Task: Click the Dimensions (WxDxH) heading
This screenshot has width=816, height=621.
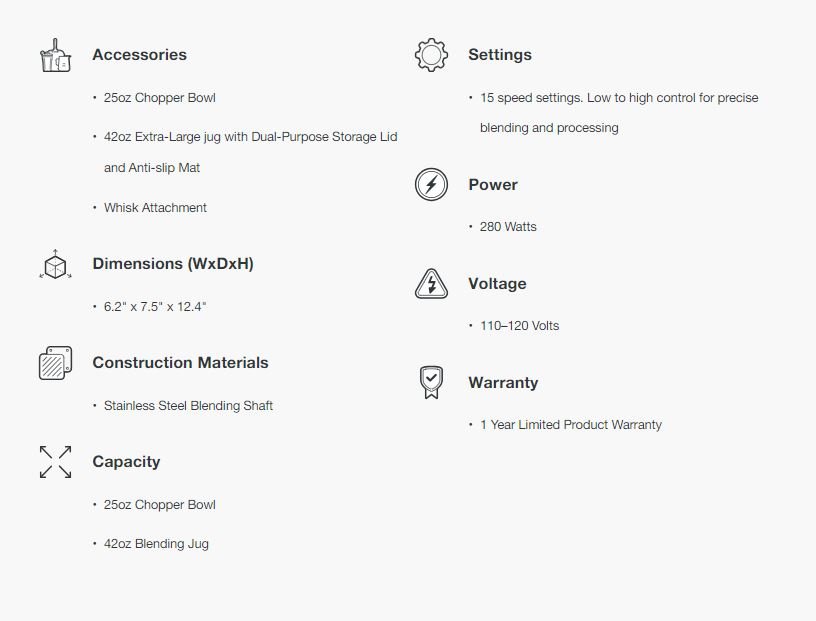Action: [x=172, y=264]
